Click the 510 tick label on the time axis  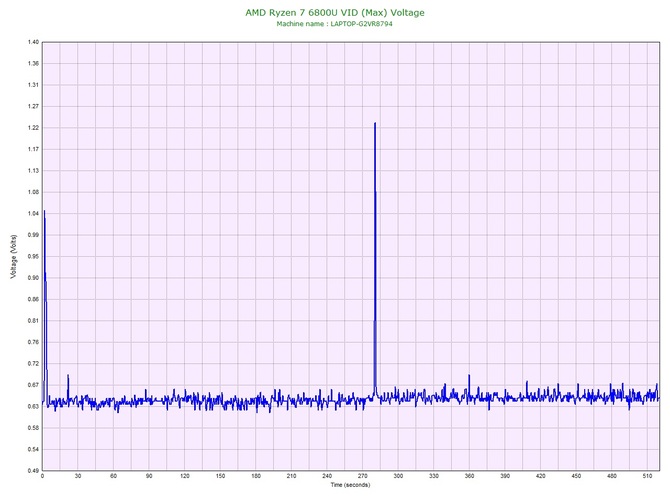coord(647,476)
